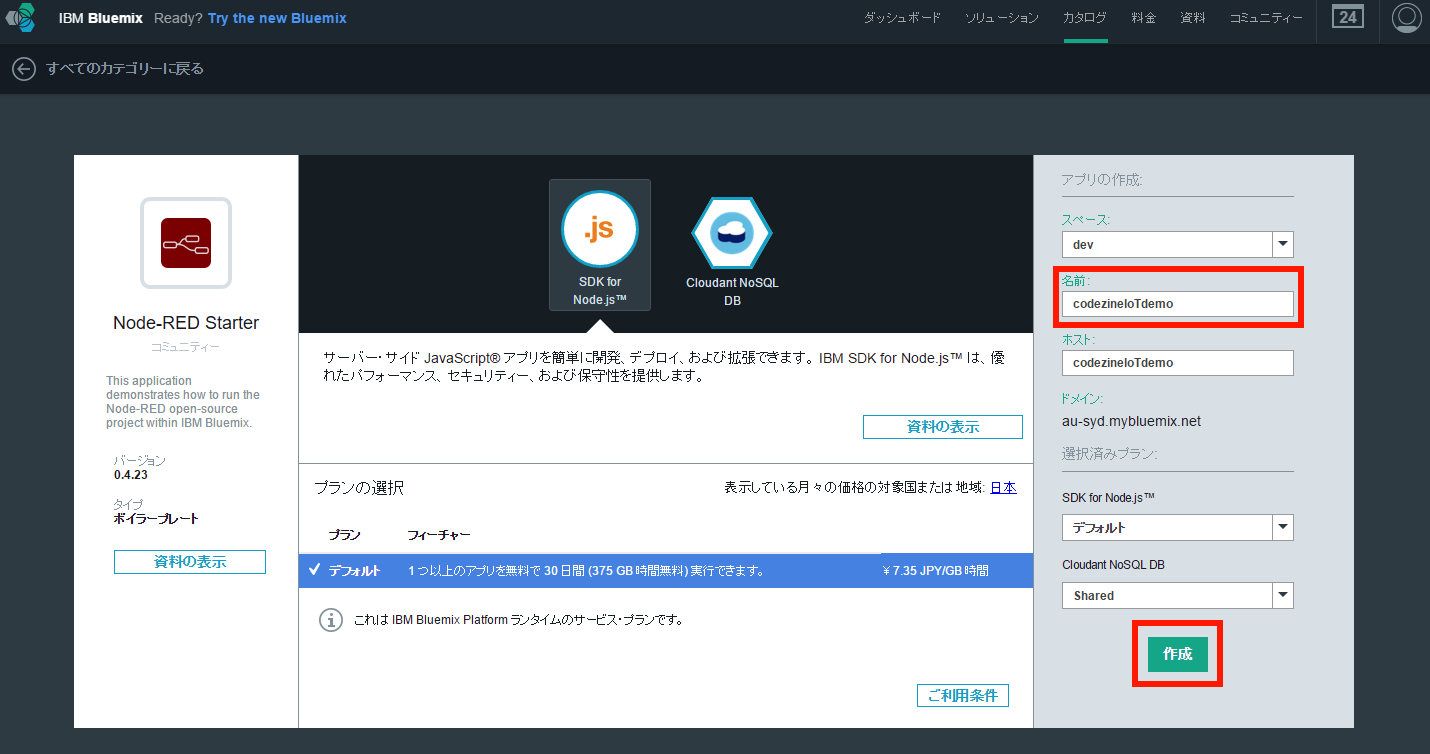Go to the ダッシュボード tab

tap(902, 18)
